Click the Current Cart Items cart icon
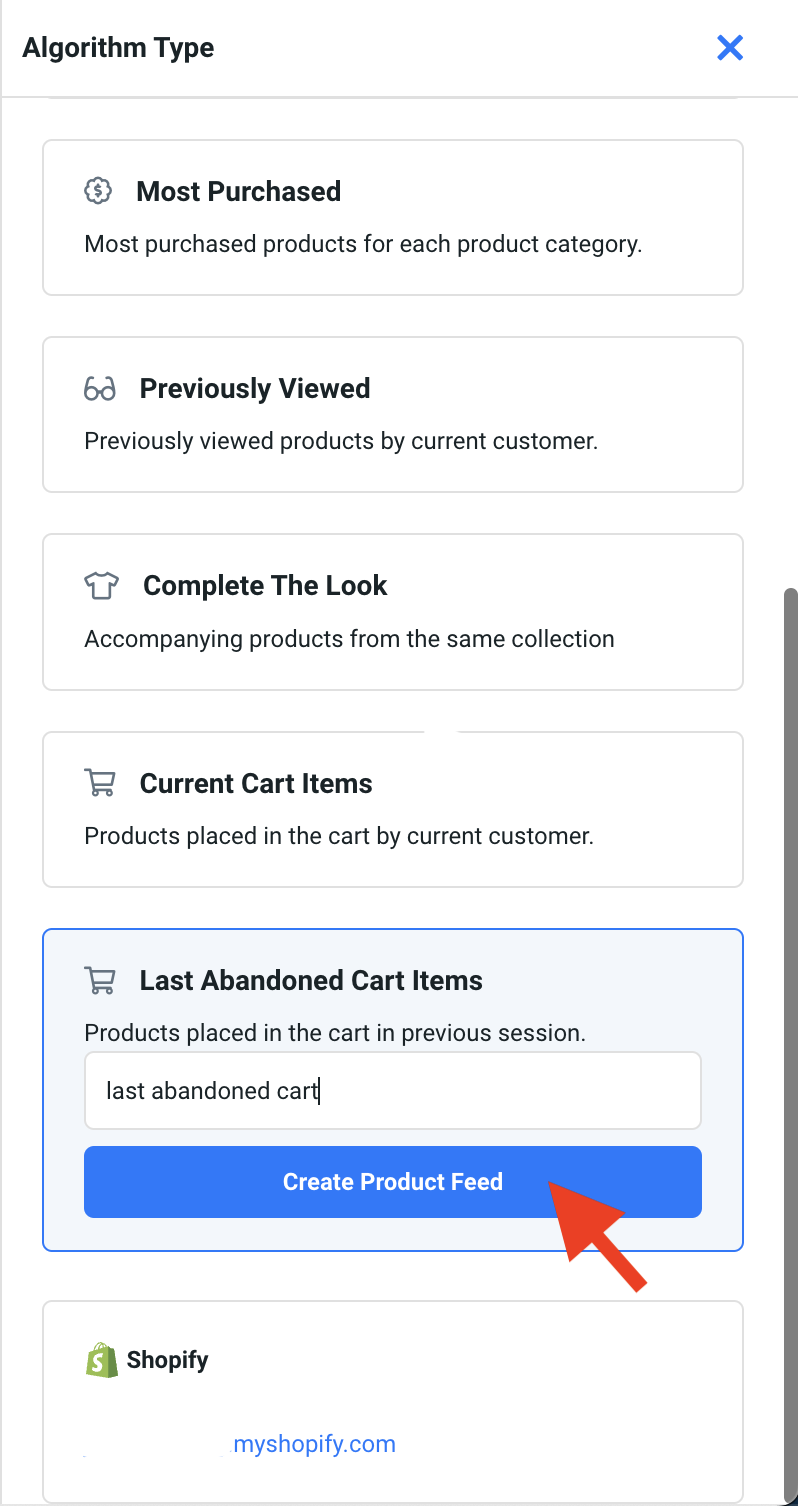This screenshot has height=1506, width=798. pyautogui.click(x=100, y=784)
